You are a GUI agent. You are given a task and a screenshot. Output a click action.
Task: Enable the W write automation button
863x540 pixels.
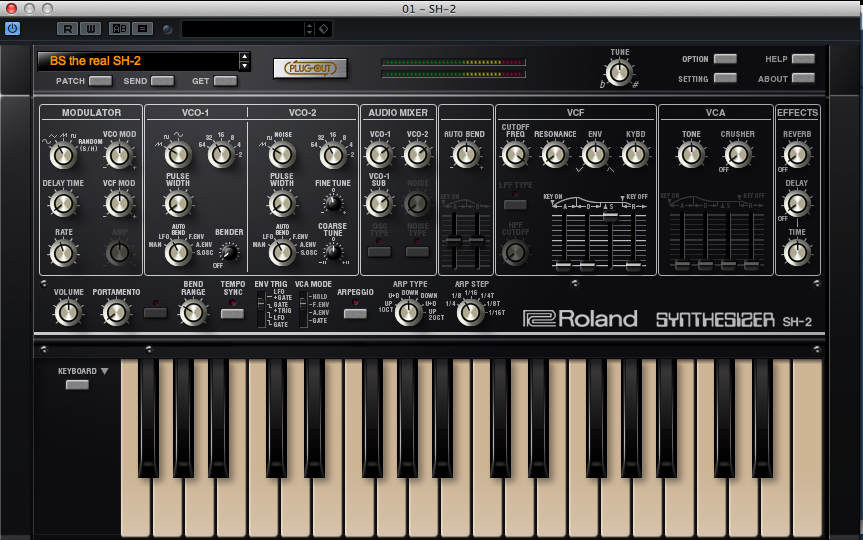[x=91, y=29]
